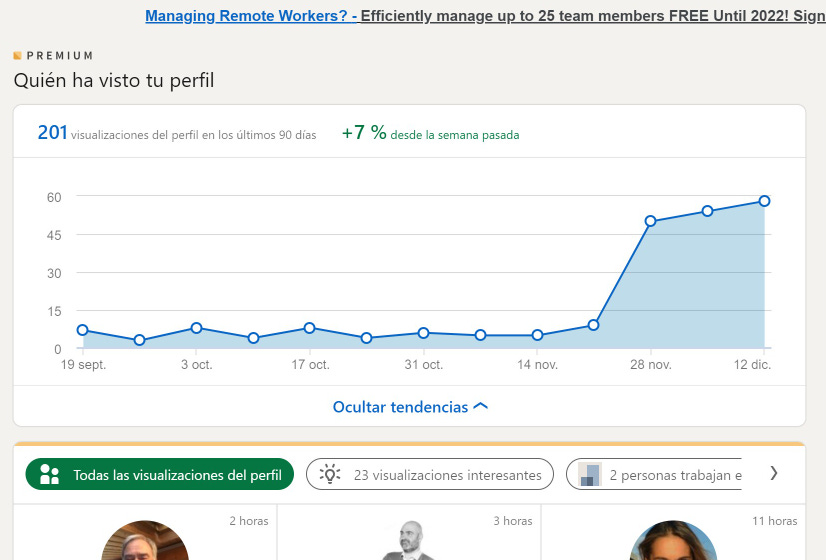The image size is (826, 560).
Task: Click the Efficiently manage team members ad text
Action: tap(593, 16)
